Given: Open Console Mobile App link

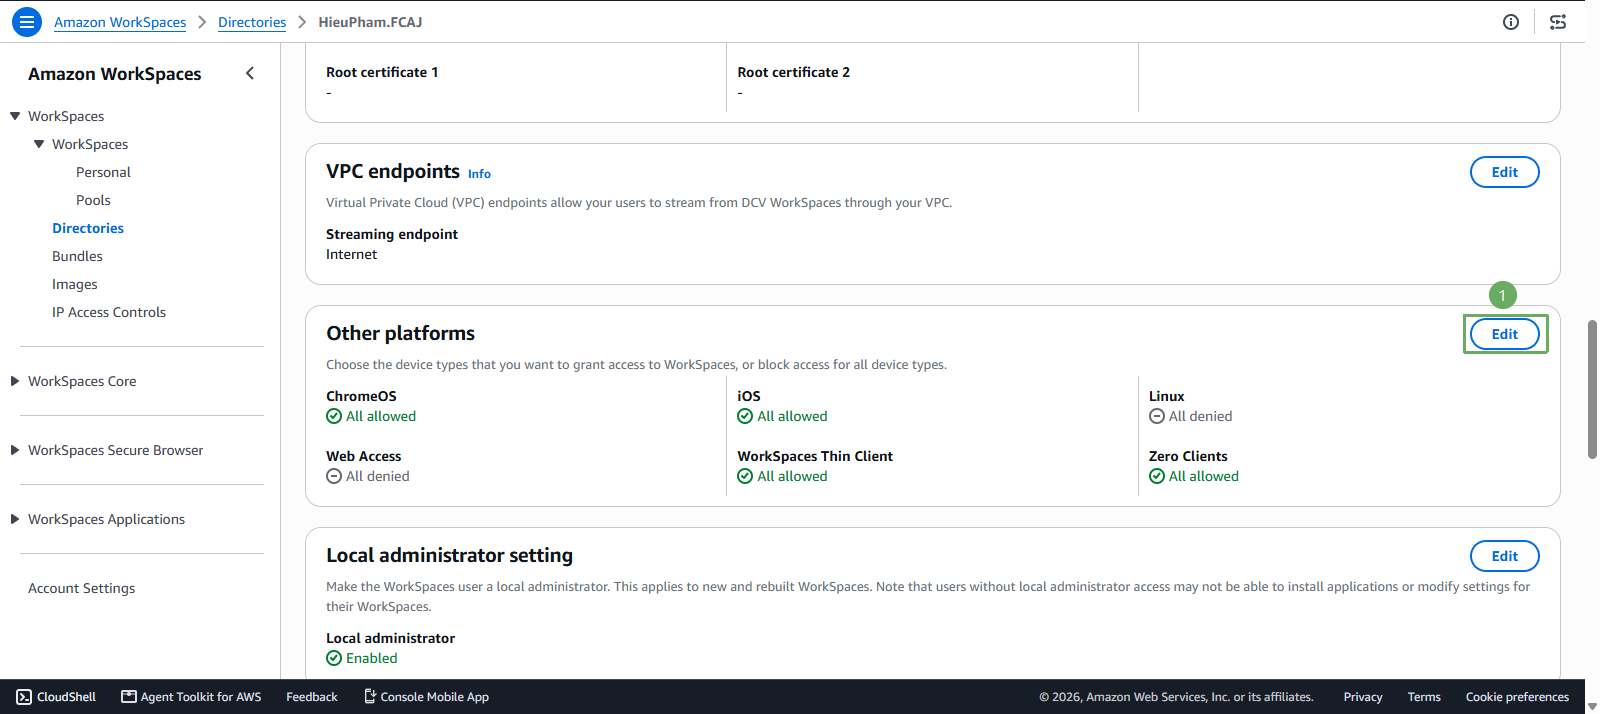Looking at the screenshot, I should [x=426, y=697].
